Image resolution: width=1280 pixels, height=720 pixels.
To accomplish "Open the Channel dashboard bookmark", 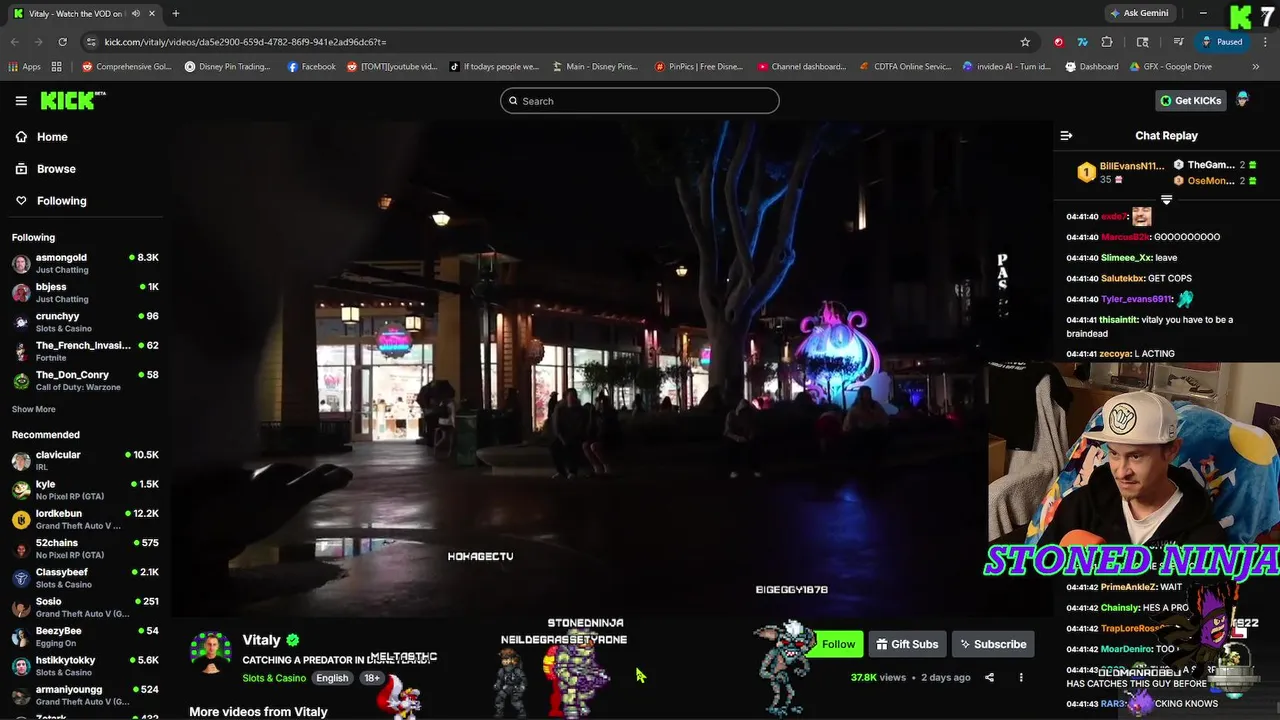I will tap(801, 67).
